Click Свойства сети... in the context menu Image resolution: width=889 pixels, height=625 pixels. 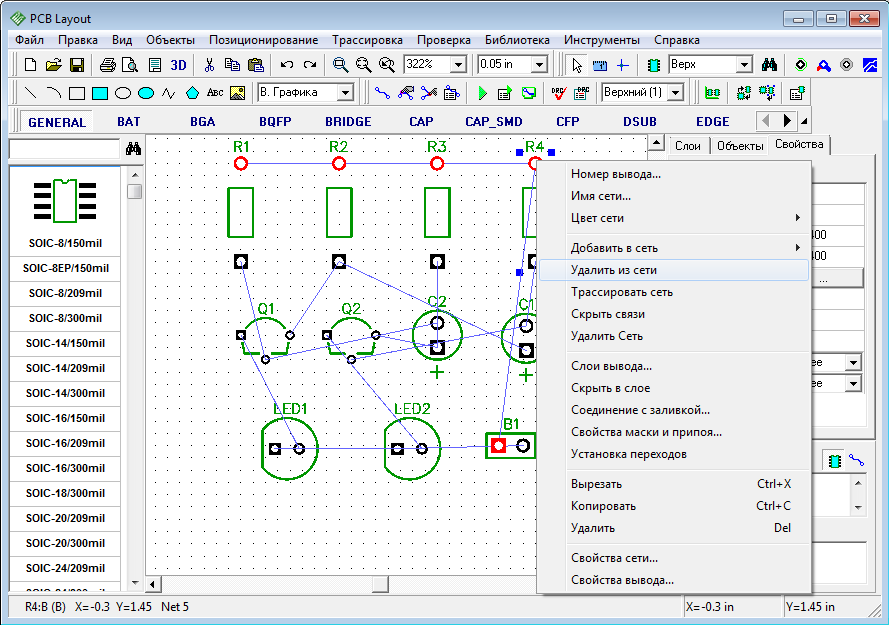click(674, 558)
